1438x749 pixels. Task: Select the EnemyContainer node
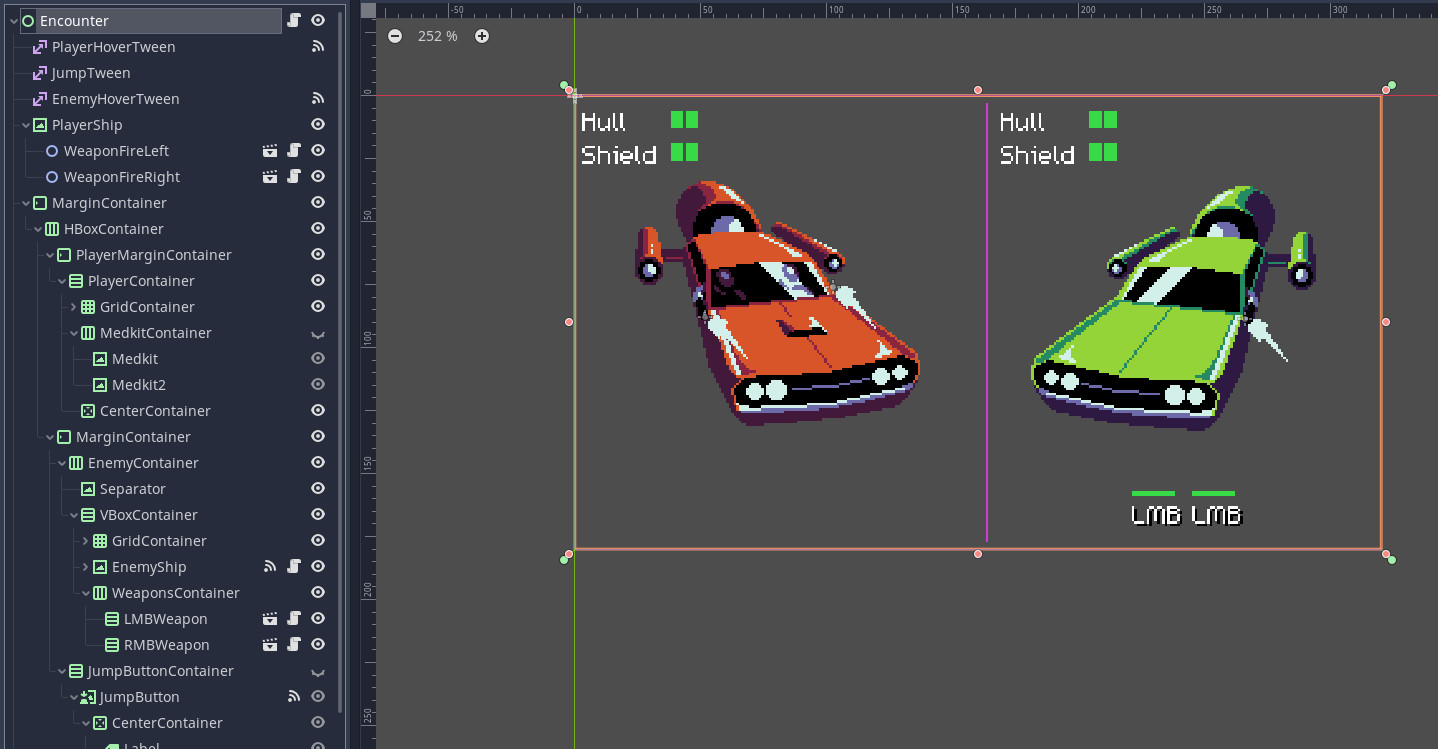[x=143, y=463]
